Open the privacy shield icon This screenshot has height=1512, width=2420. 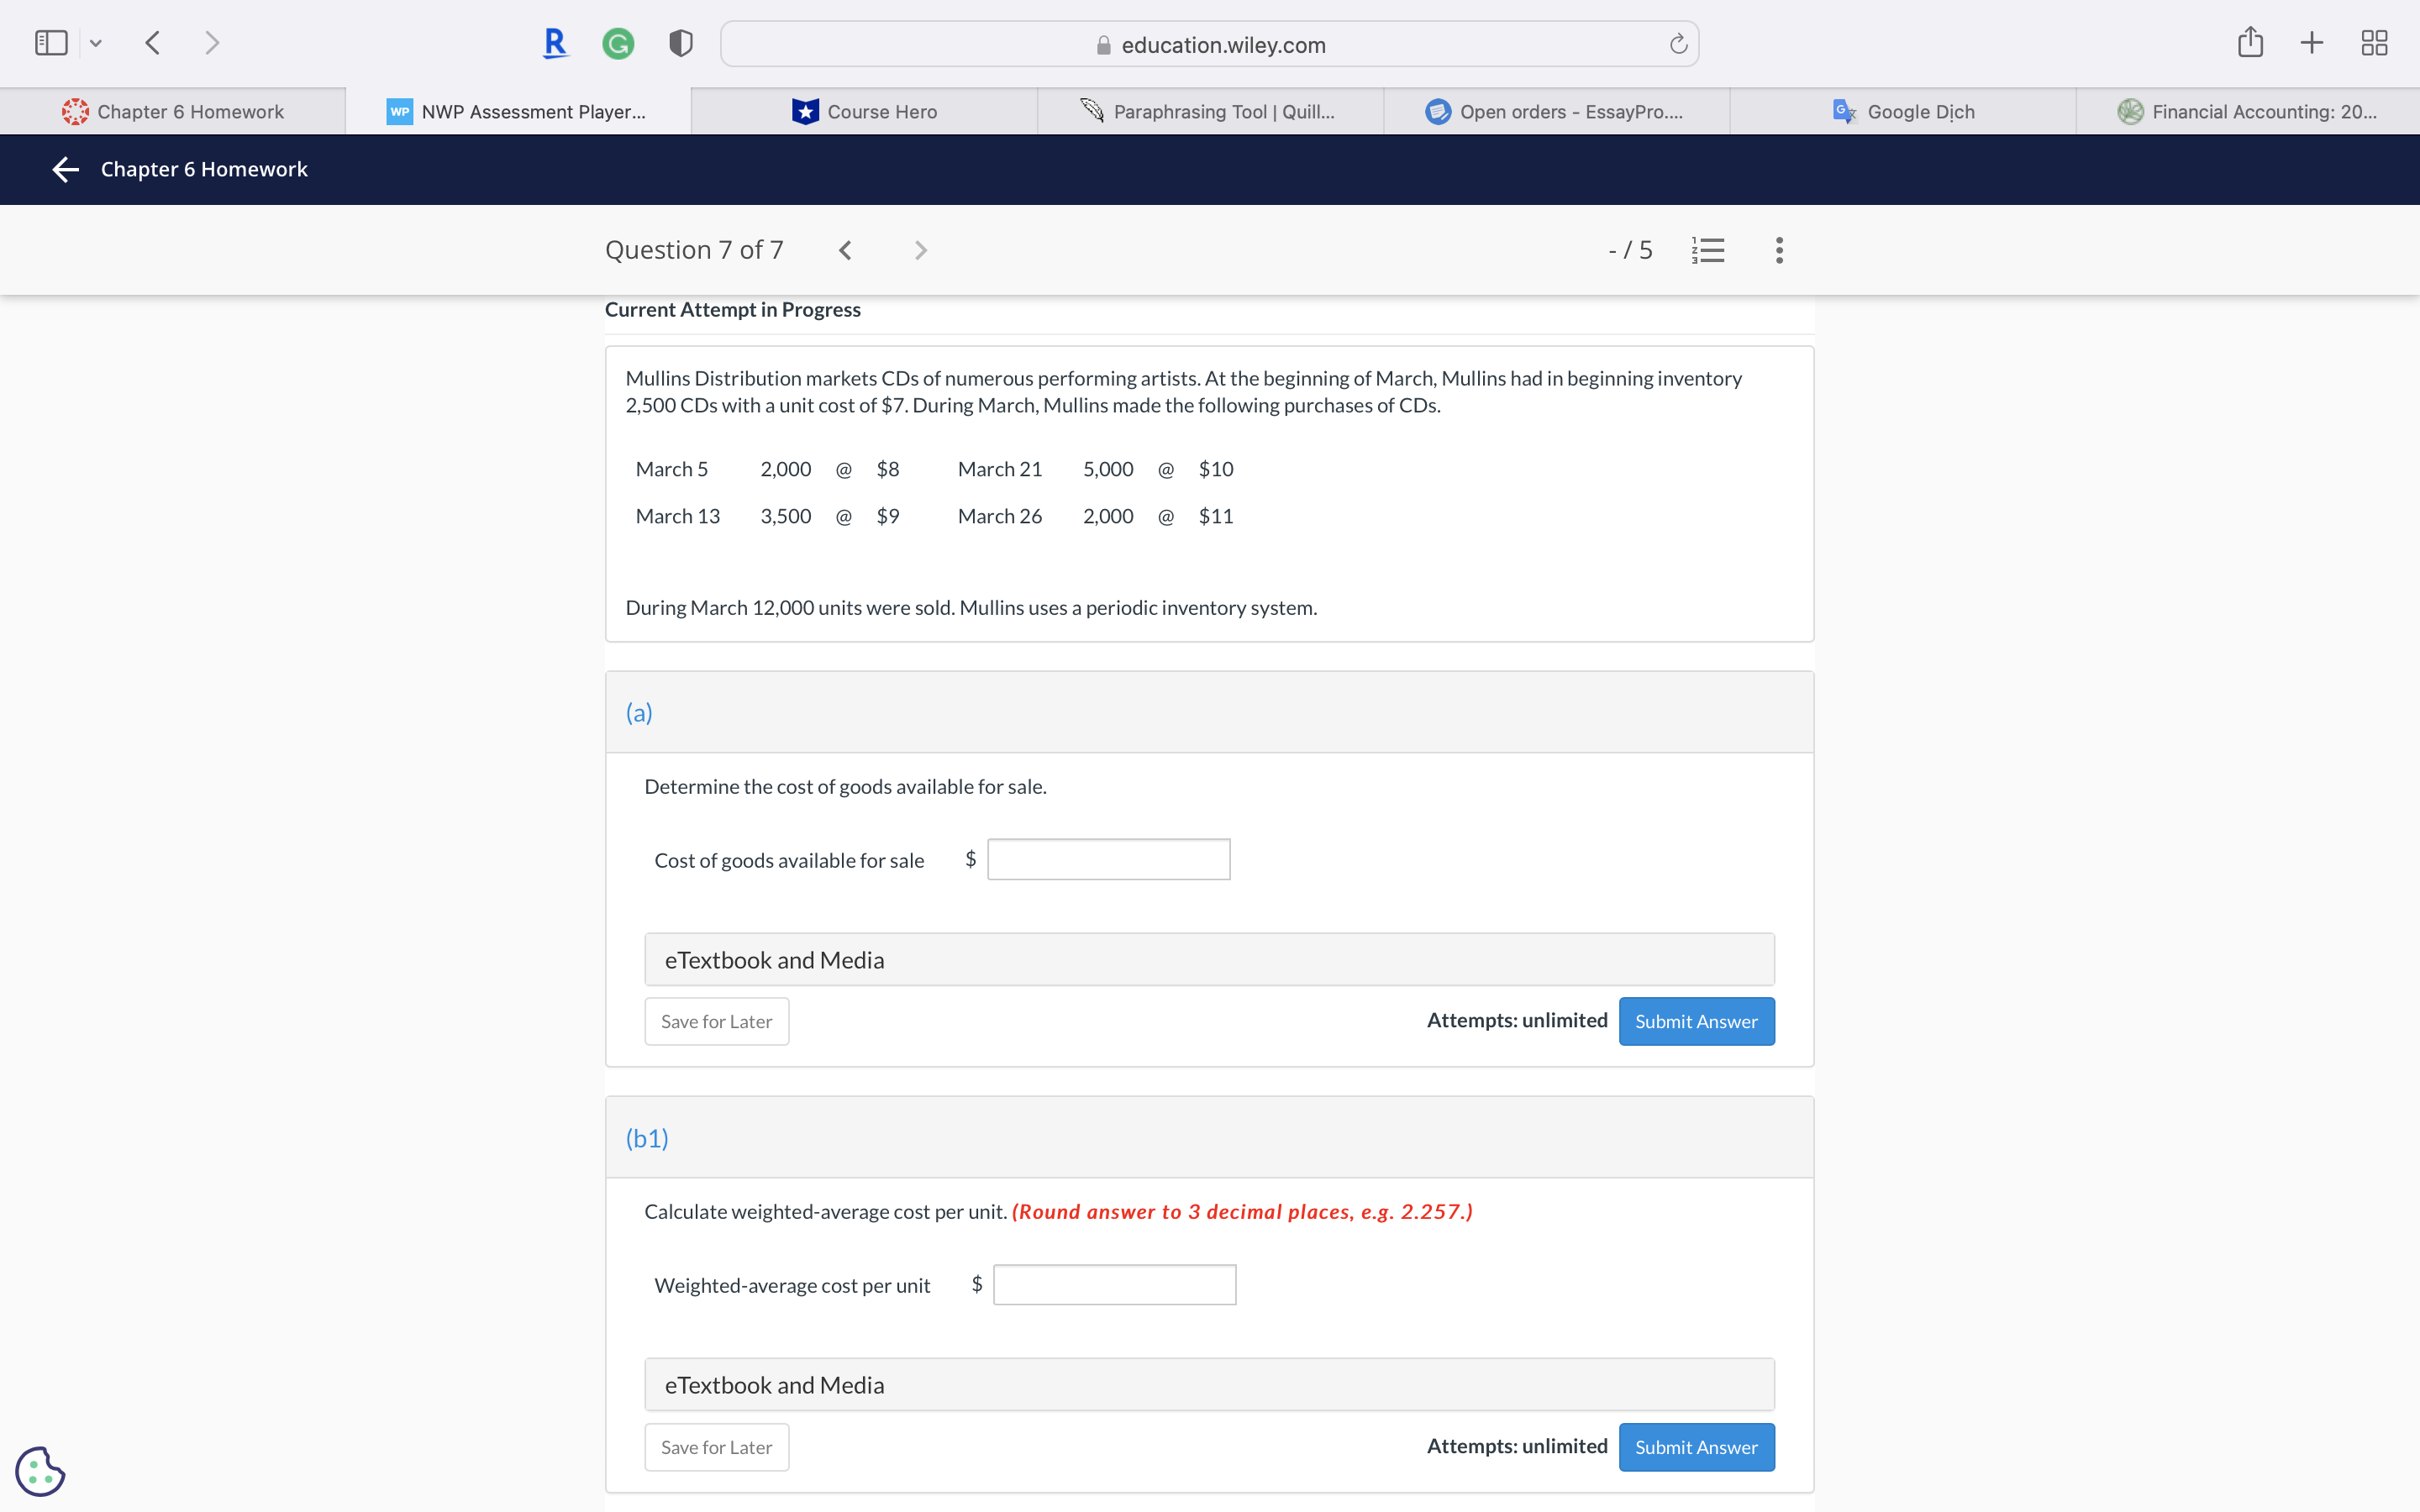point(681,43)
